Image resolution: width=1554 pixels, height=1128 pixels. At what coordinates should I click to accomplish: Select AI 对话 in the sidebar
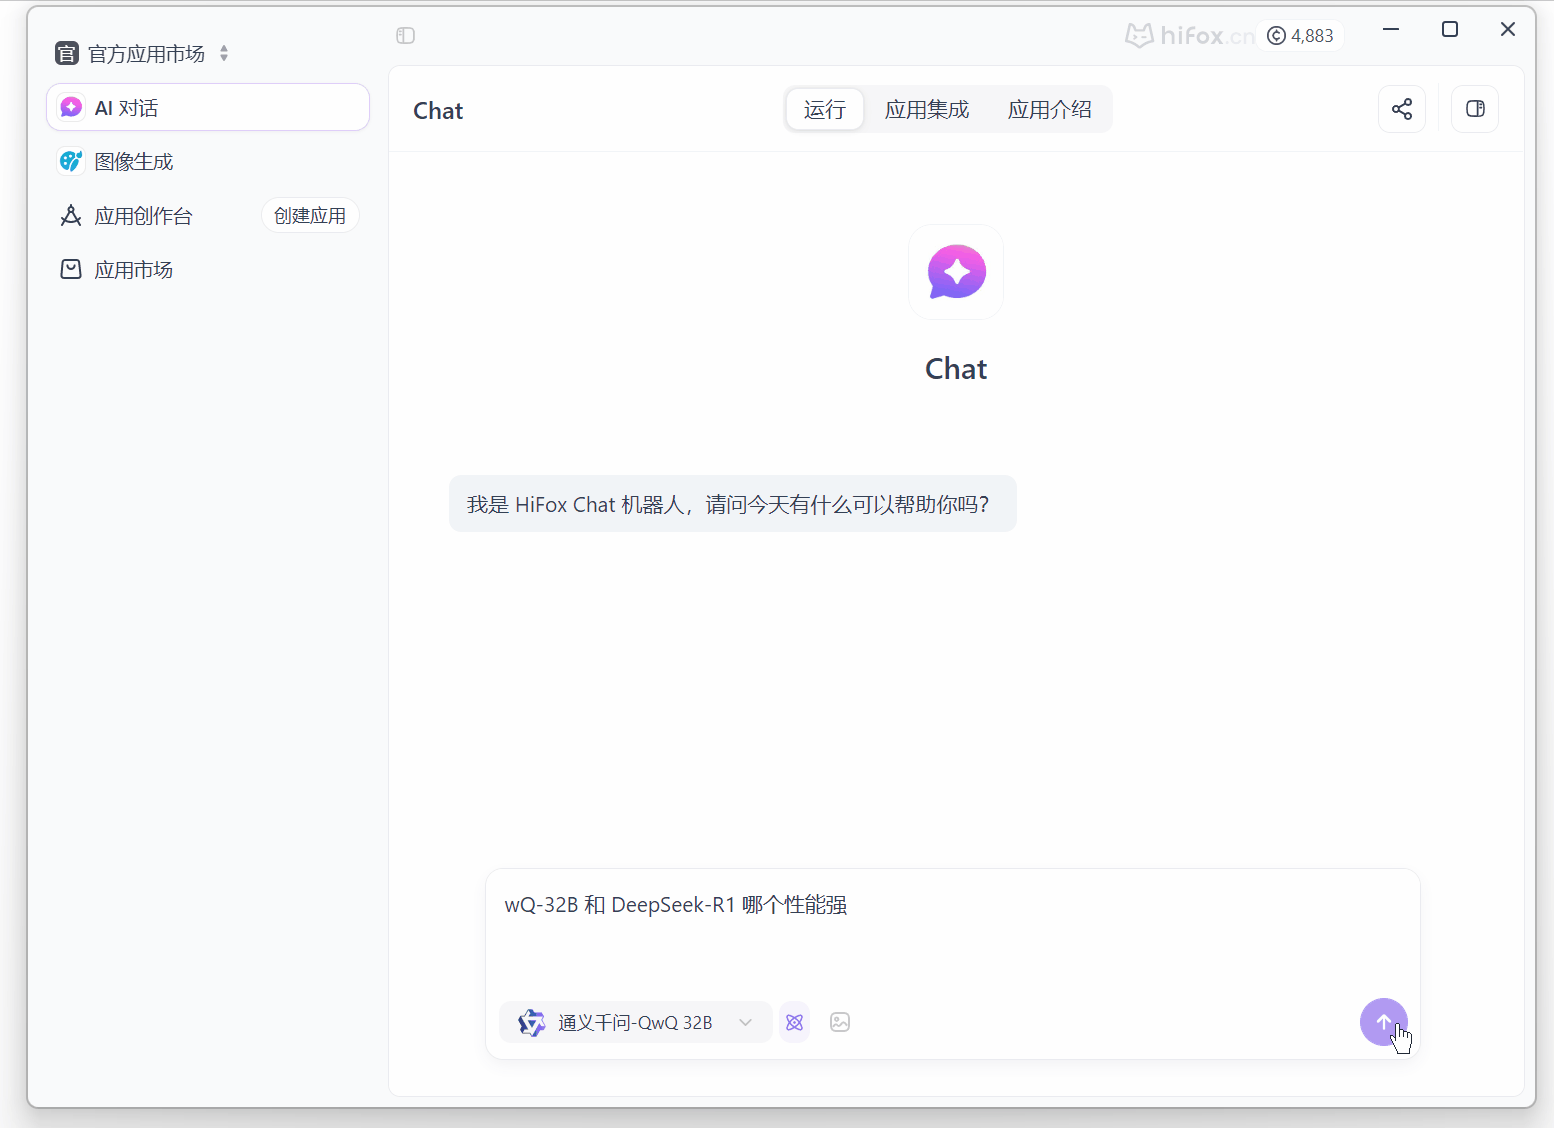(x=208, y=107)
